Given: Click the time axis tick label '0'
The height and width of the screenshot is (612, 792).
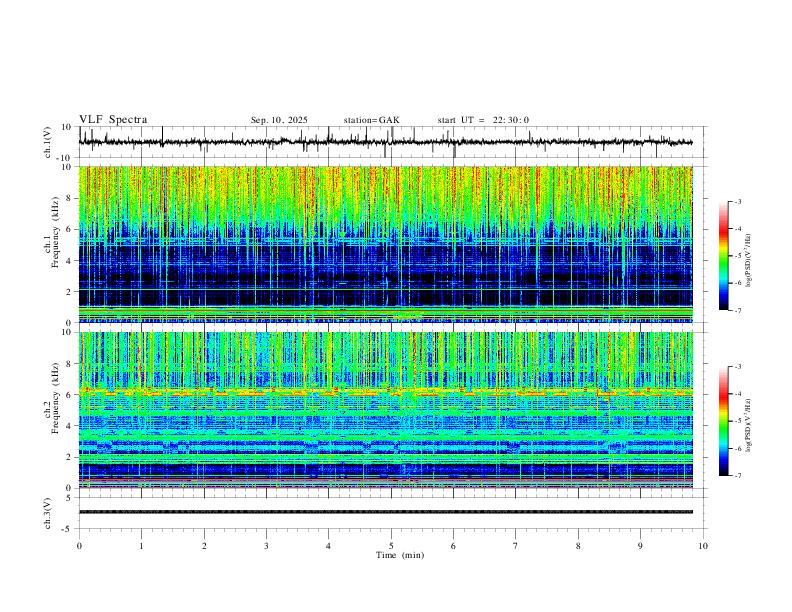Looking at the screenshot, I should point(79,546).
